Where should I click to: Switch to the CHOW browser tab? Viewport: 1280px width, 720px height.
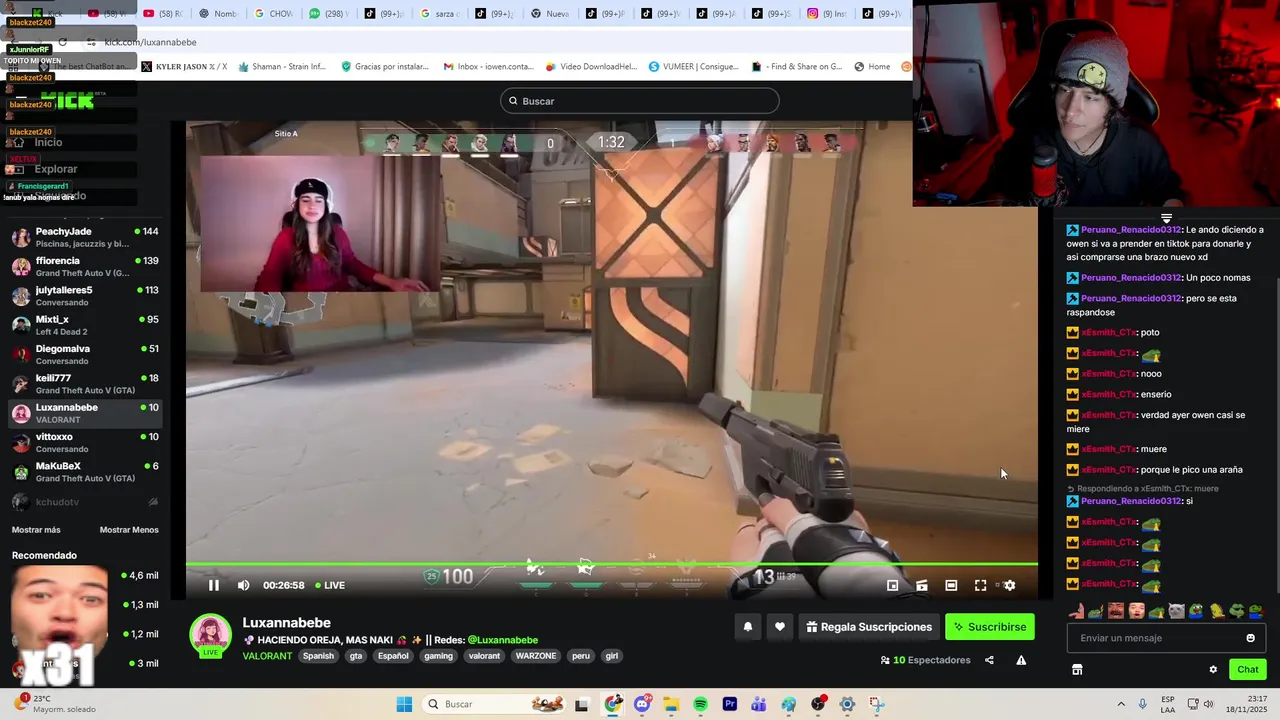point(273,14)
